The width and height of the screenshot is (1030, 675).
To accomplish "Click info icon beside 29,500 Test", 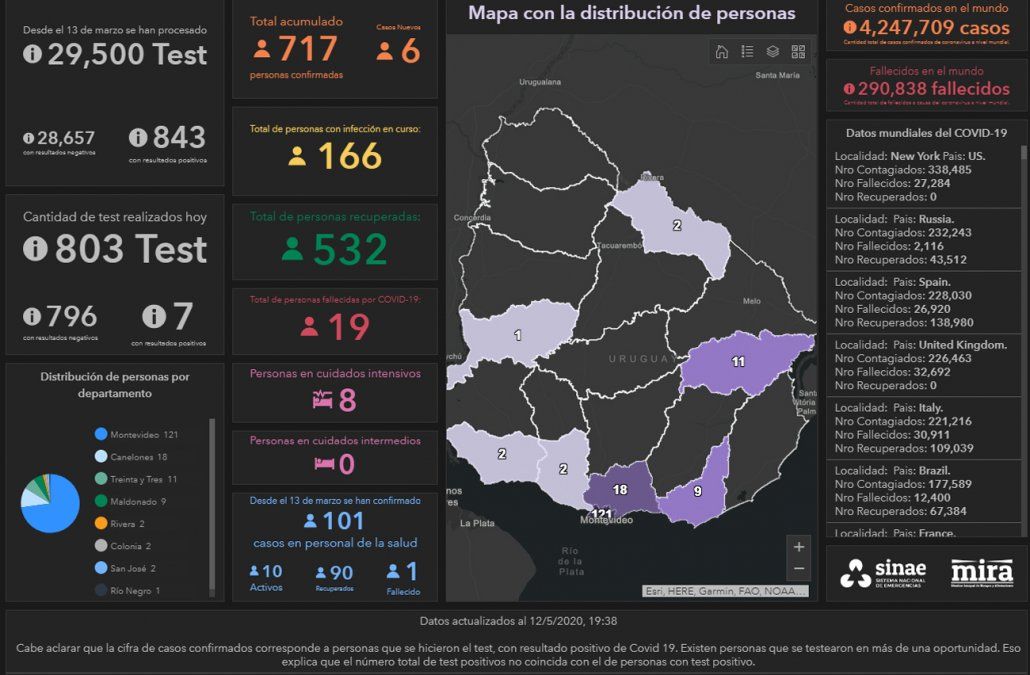I will 33,54.
